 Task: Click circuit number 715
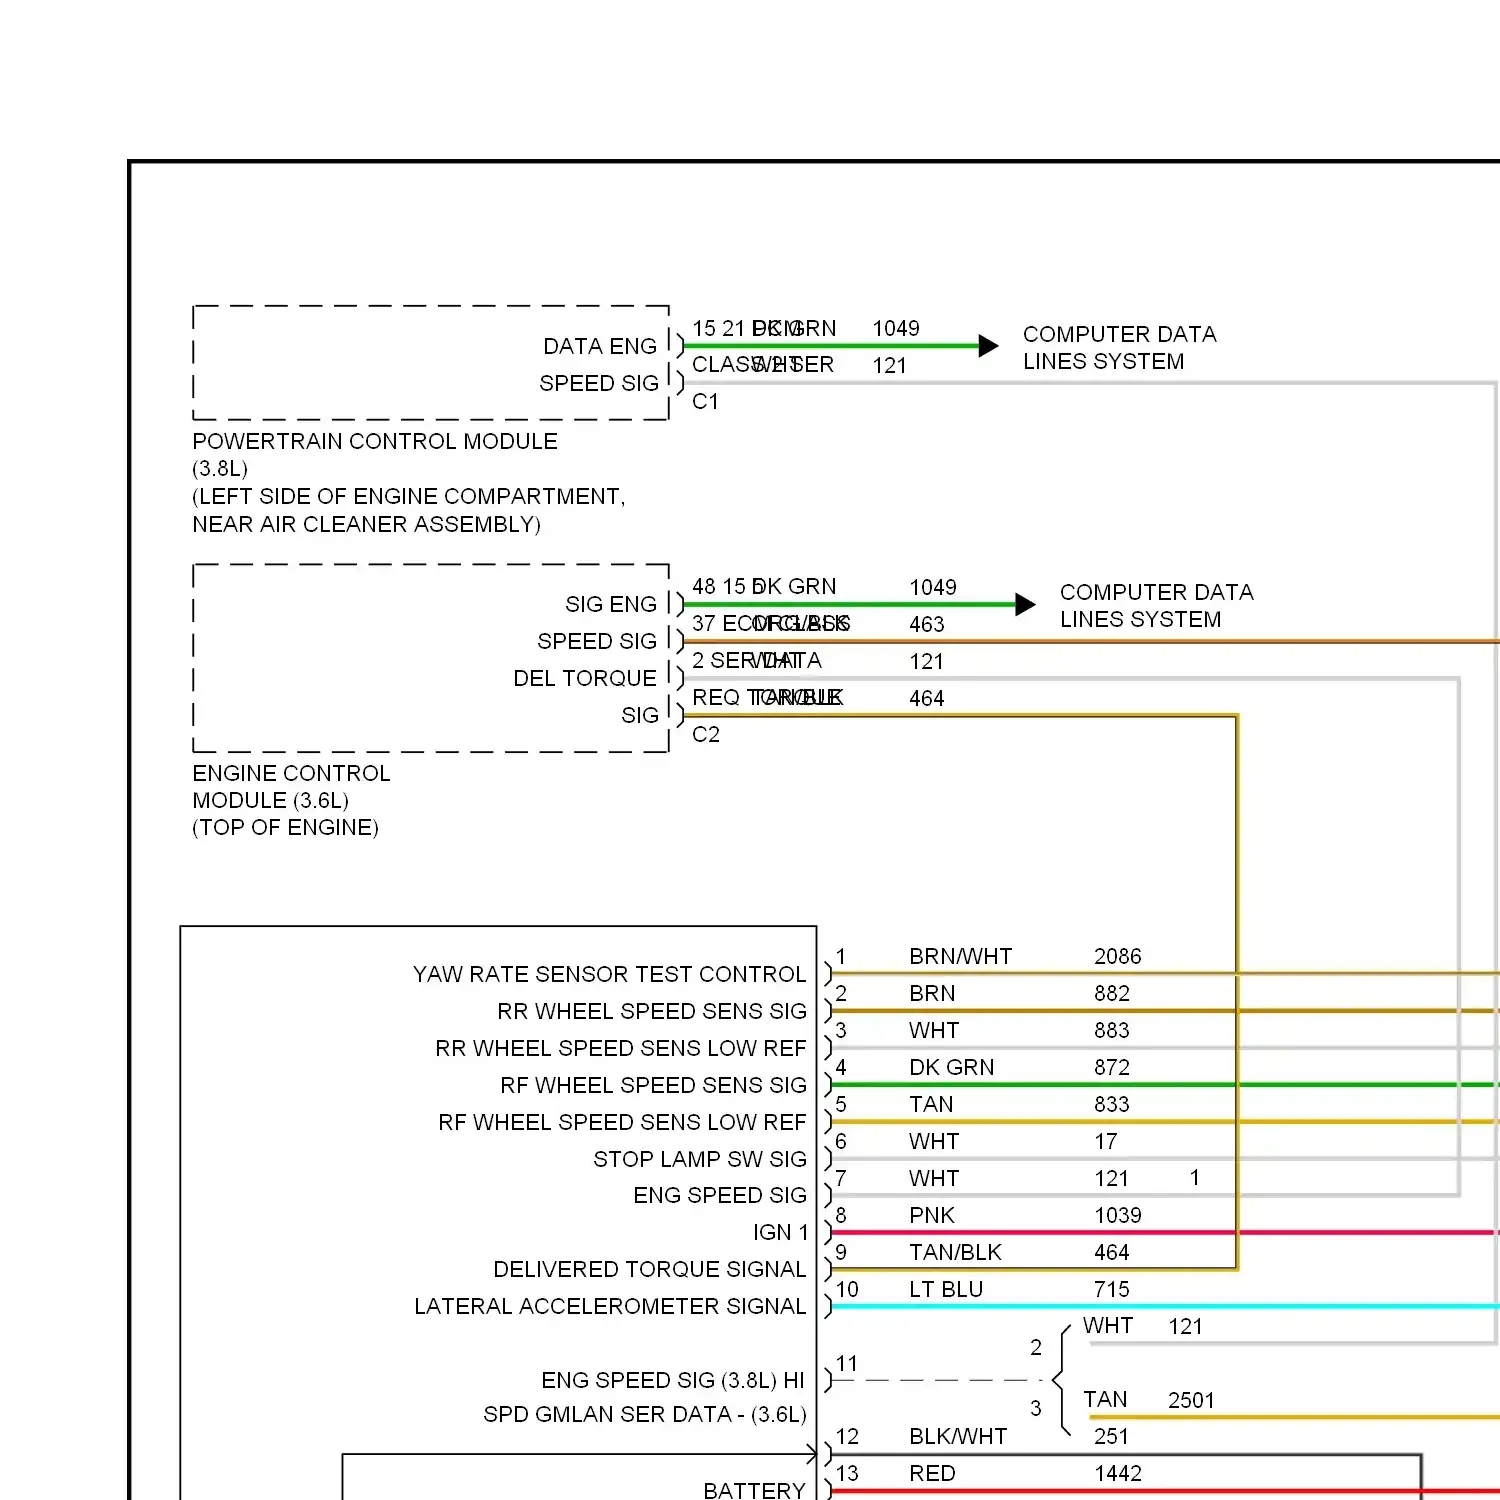[x=1111, y=1289]
